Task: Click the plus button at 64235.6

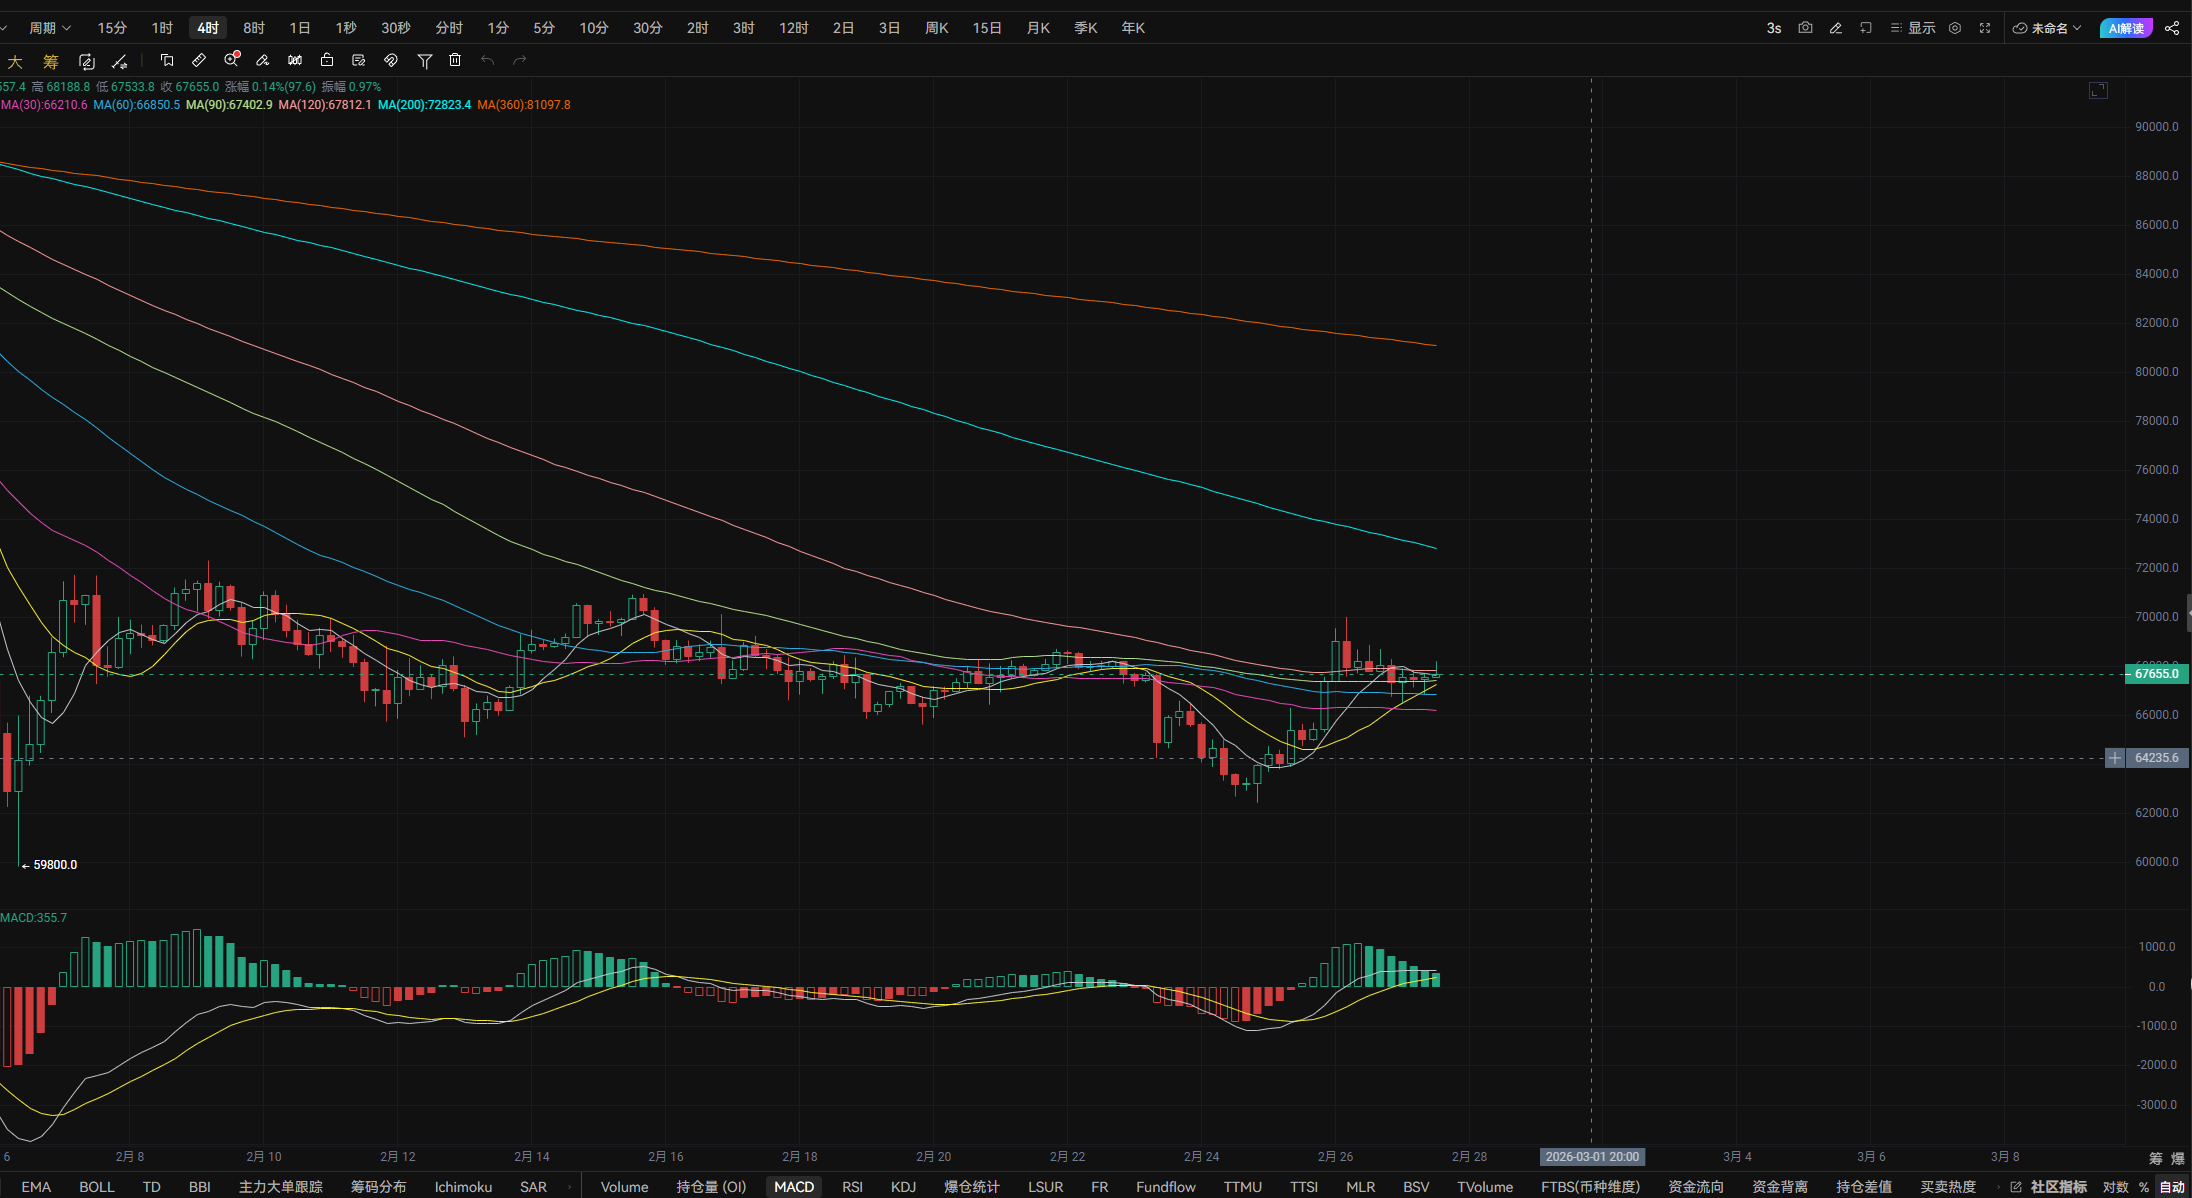Action: tap(2114, 758)
